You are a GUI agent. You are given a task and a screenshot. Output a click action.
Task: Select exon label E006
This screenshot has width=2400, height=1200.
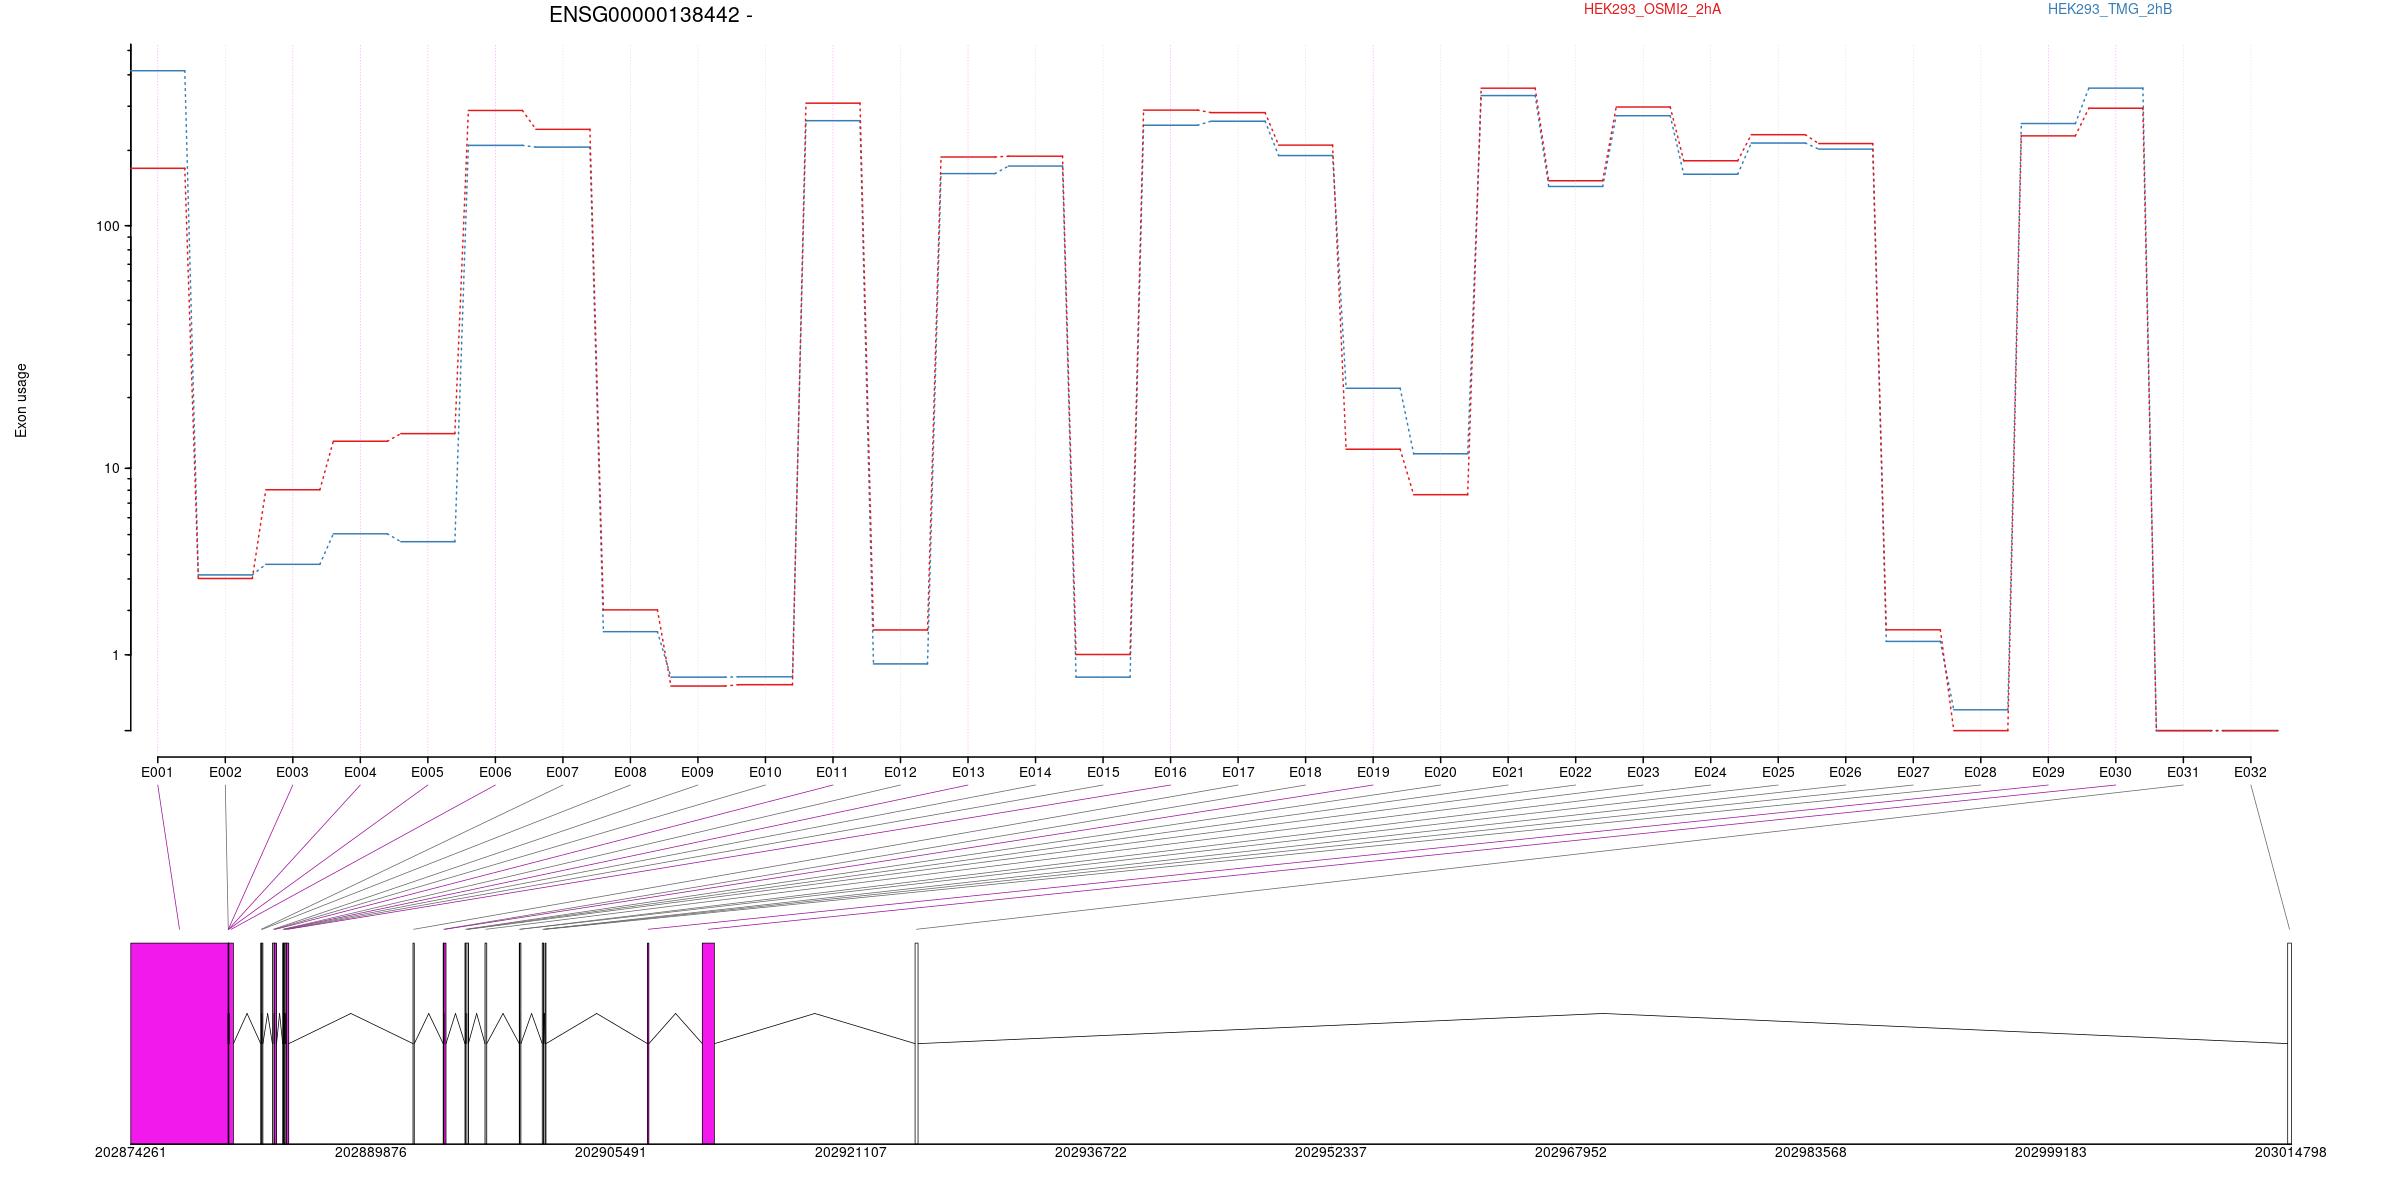(x=495, y=772)
